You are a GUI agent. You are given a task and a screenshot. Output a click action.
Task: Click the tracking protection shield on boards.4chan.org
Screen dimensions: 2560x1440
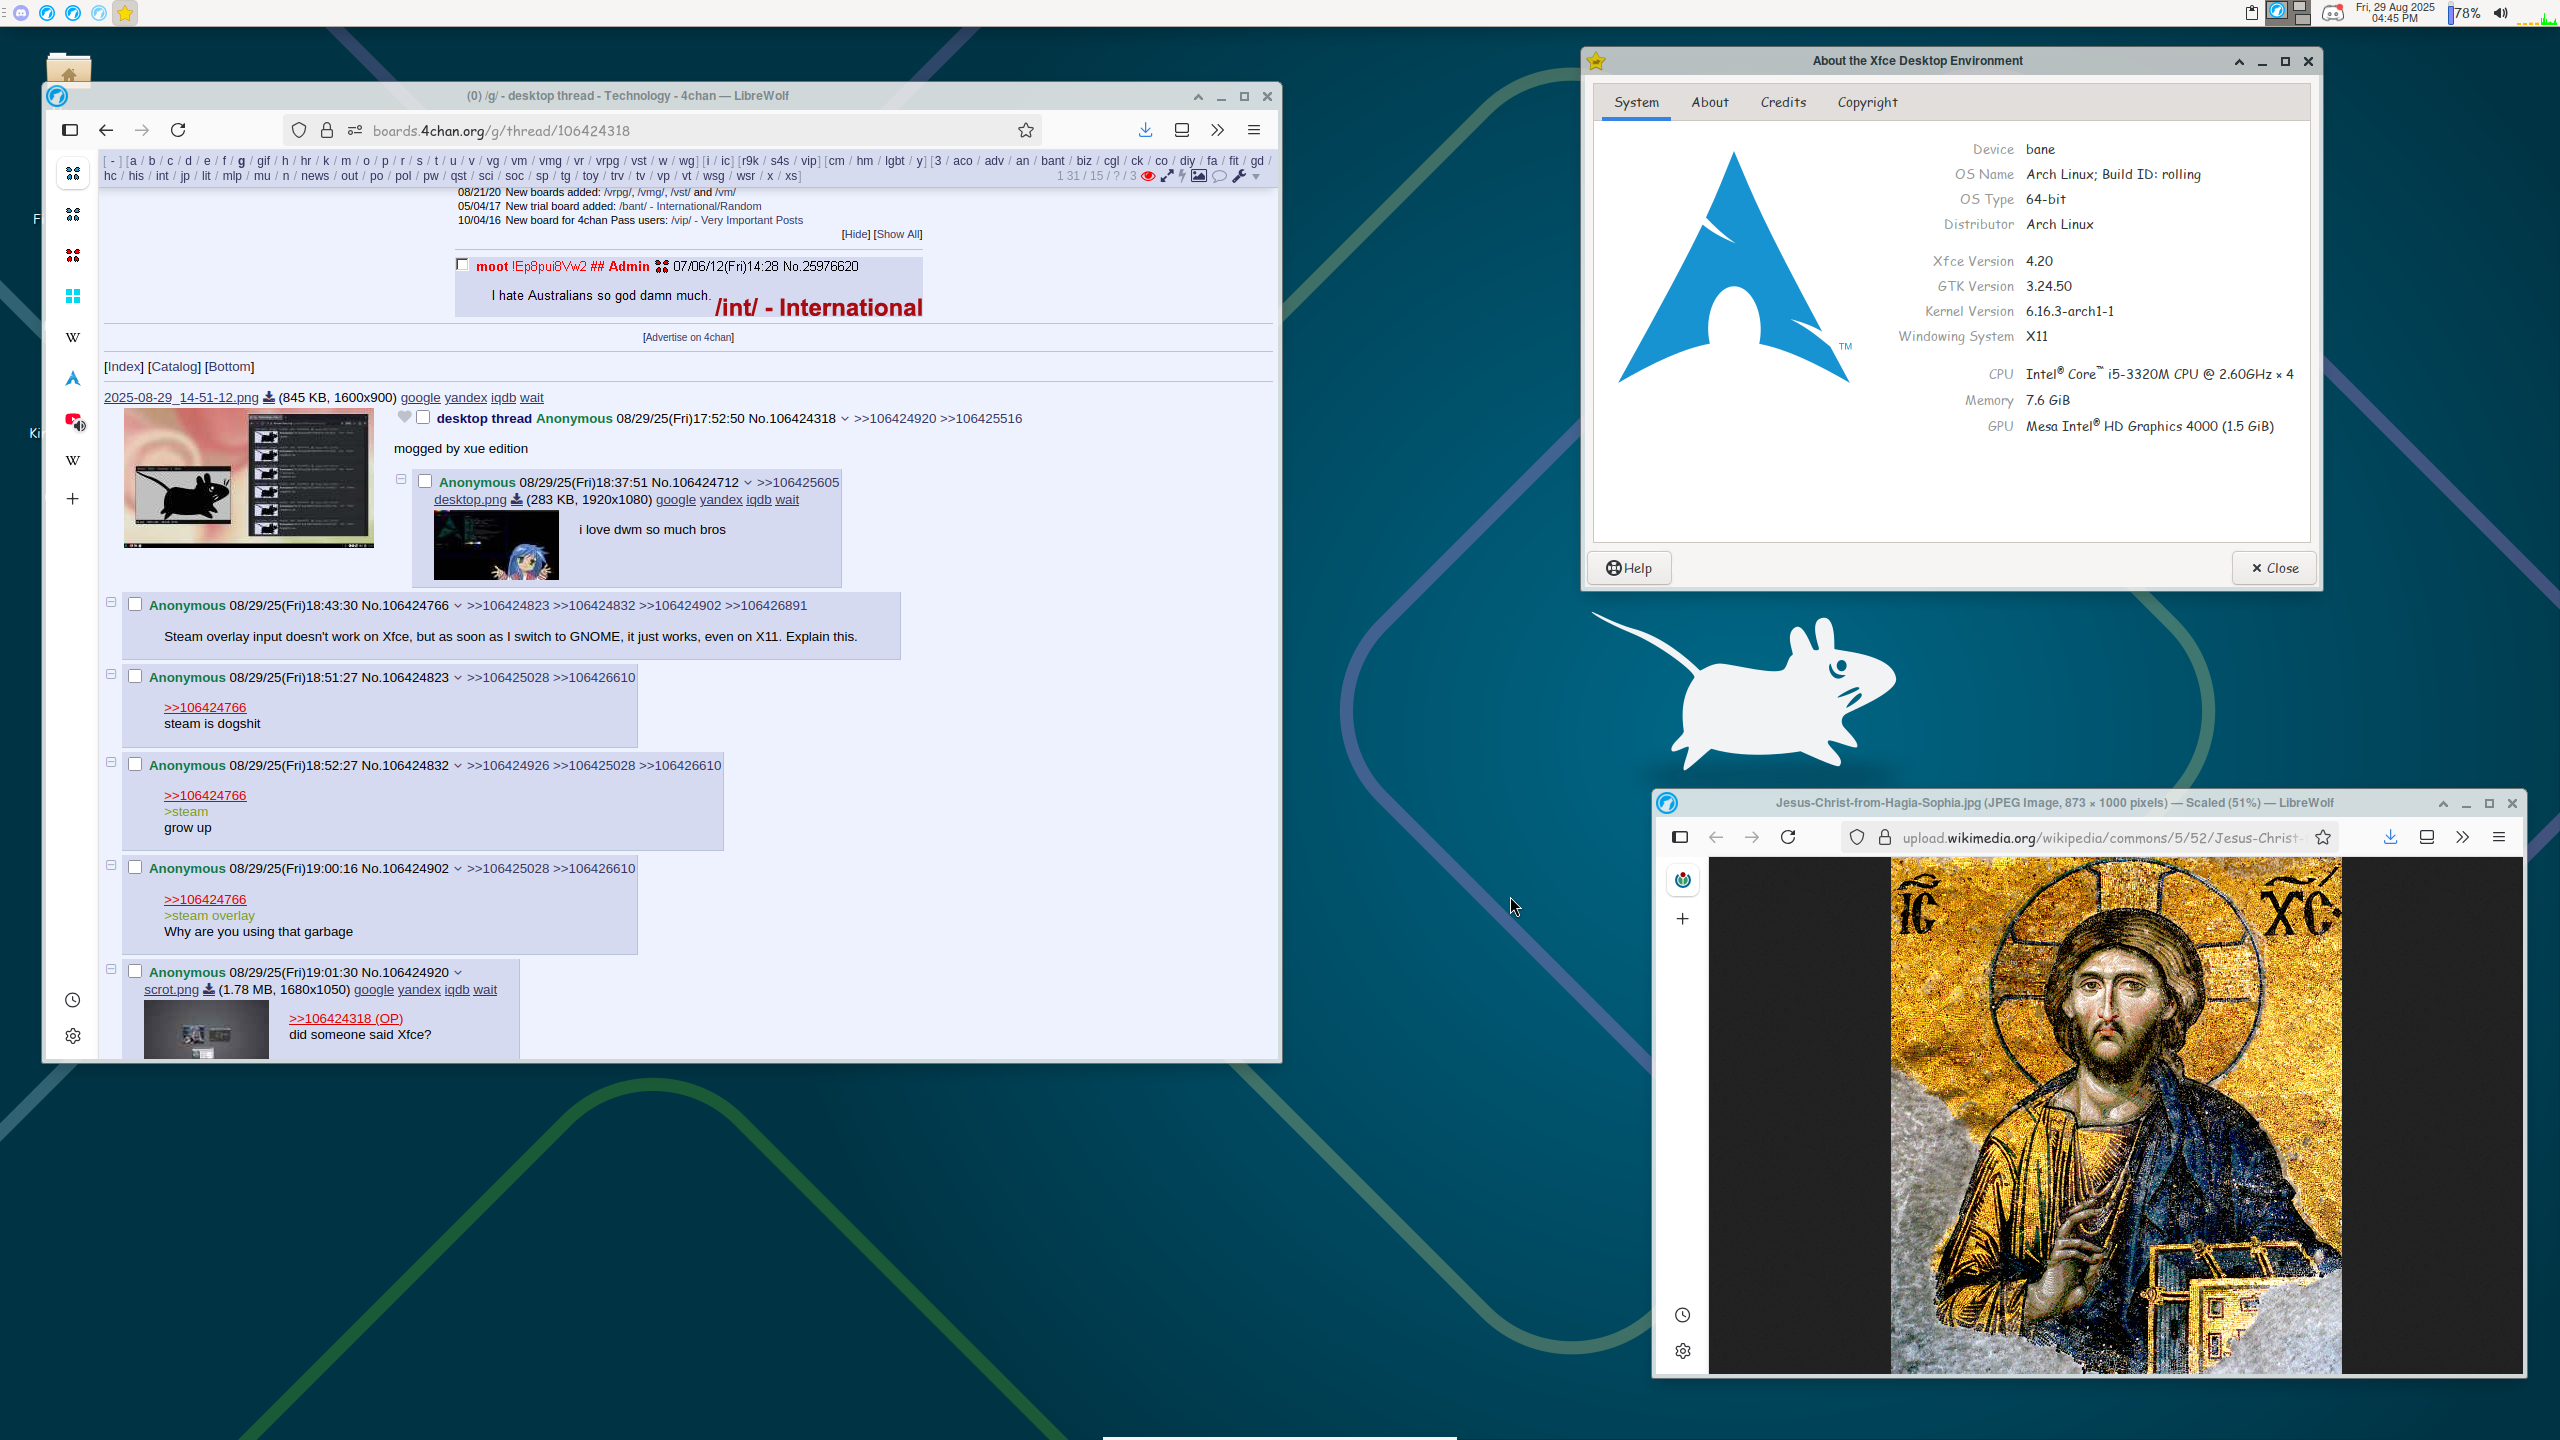click(299, 130)
